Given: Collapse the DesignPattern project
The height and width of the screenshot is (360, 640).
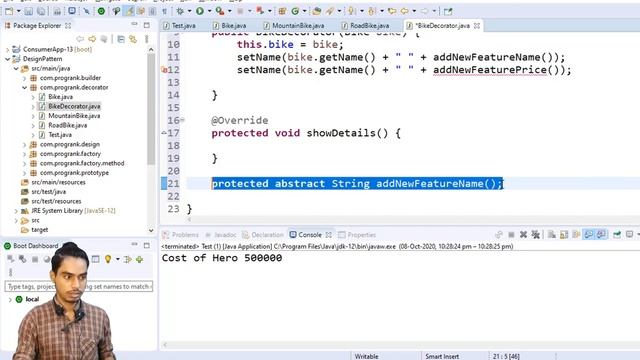Looking at the screenshot, I should [x=7, y=59].
